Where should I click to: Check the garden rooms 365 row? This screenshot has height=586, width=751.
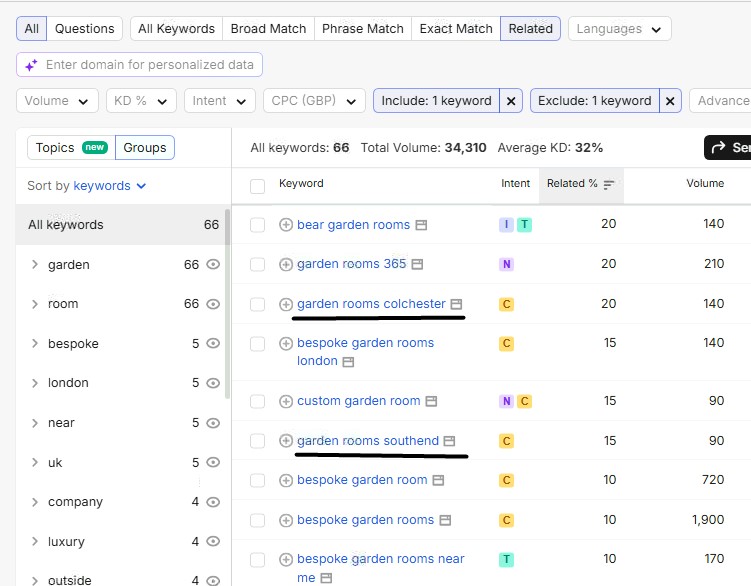[x=258, y=264]
